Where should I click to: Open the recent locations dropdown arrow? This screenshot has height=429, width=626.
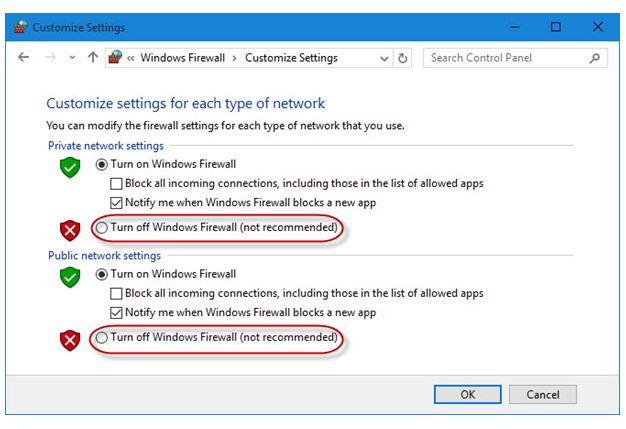pyautogui.click(x=72, y=58)
